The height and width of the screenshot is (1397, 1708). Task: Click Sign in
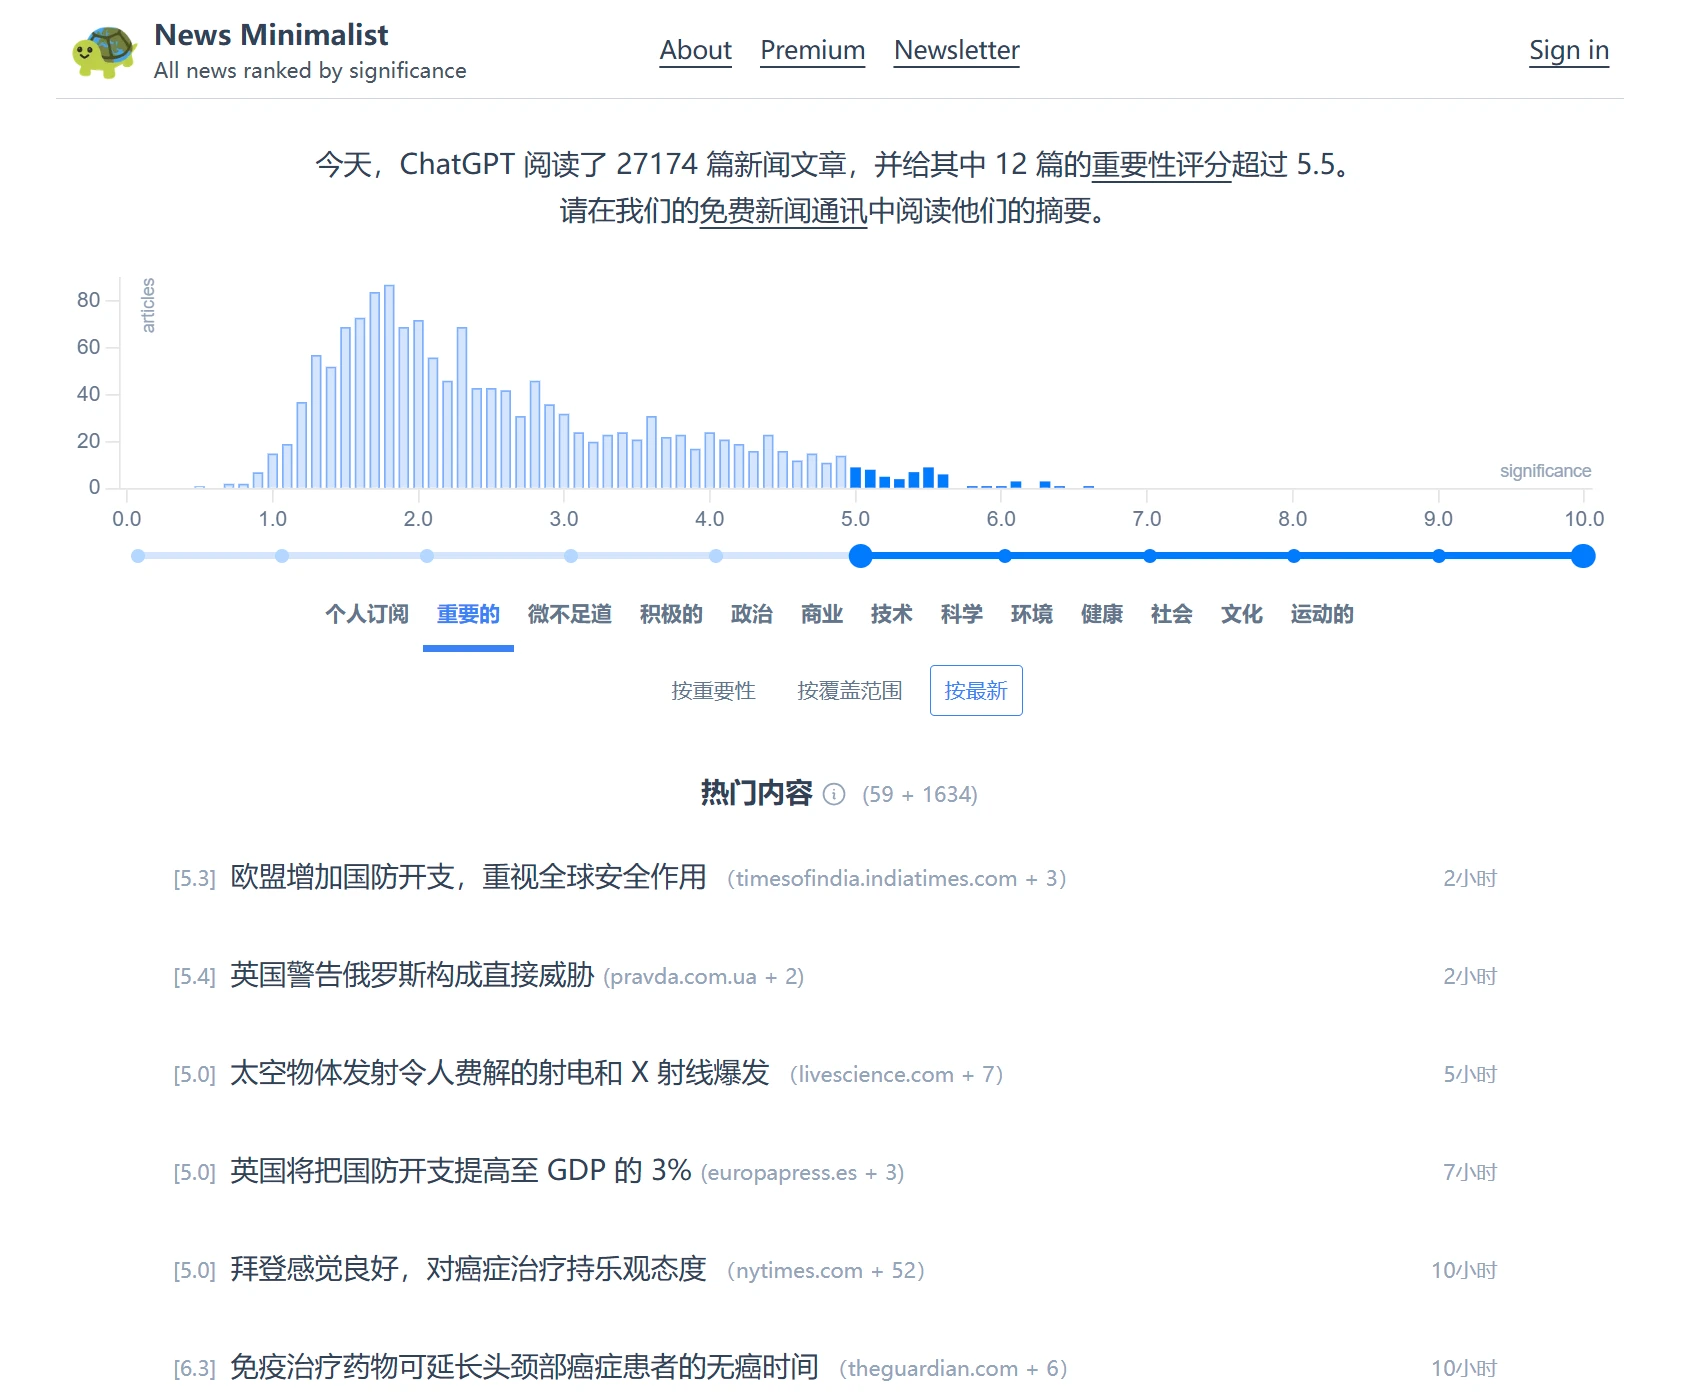point(1569,50)
